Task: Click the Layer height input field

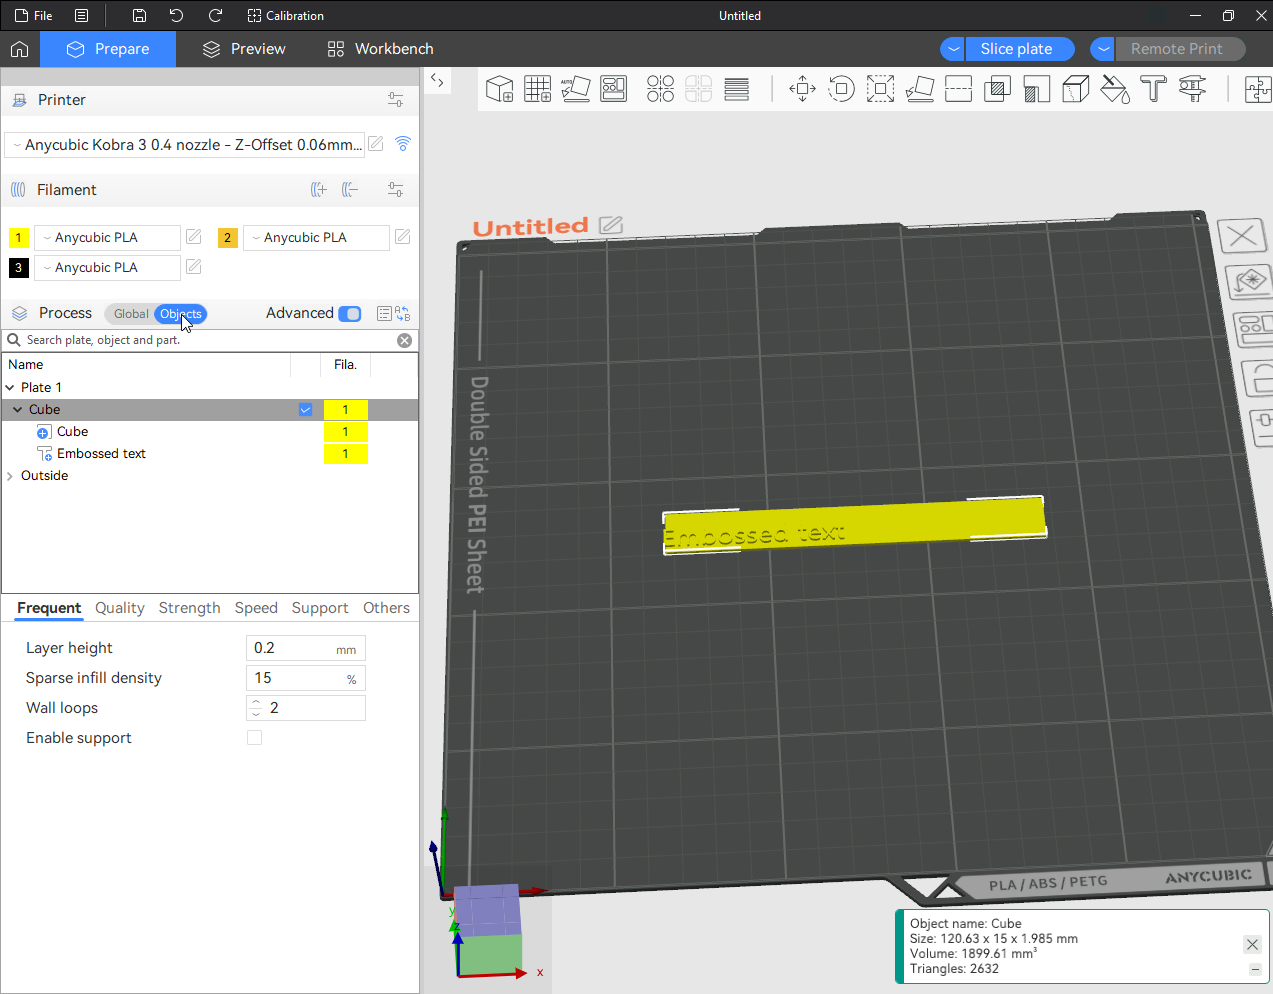Action: tap(290, 648)
